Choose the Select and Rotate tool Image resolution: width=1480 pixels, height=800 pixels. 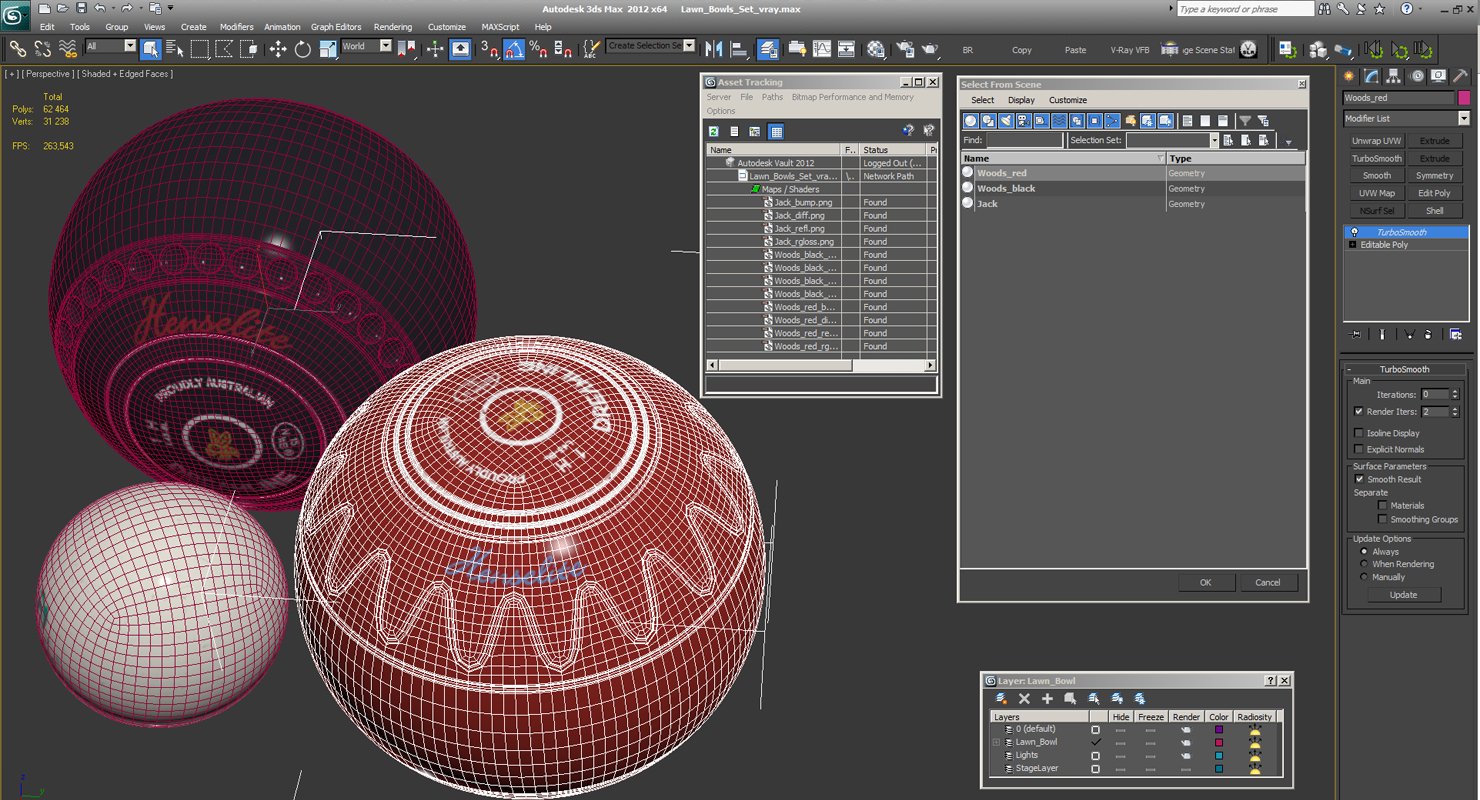coord(303,48)
